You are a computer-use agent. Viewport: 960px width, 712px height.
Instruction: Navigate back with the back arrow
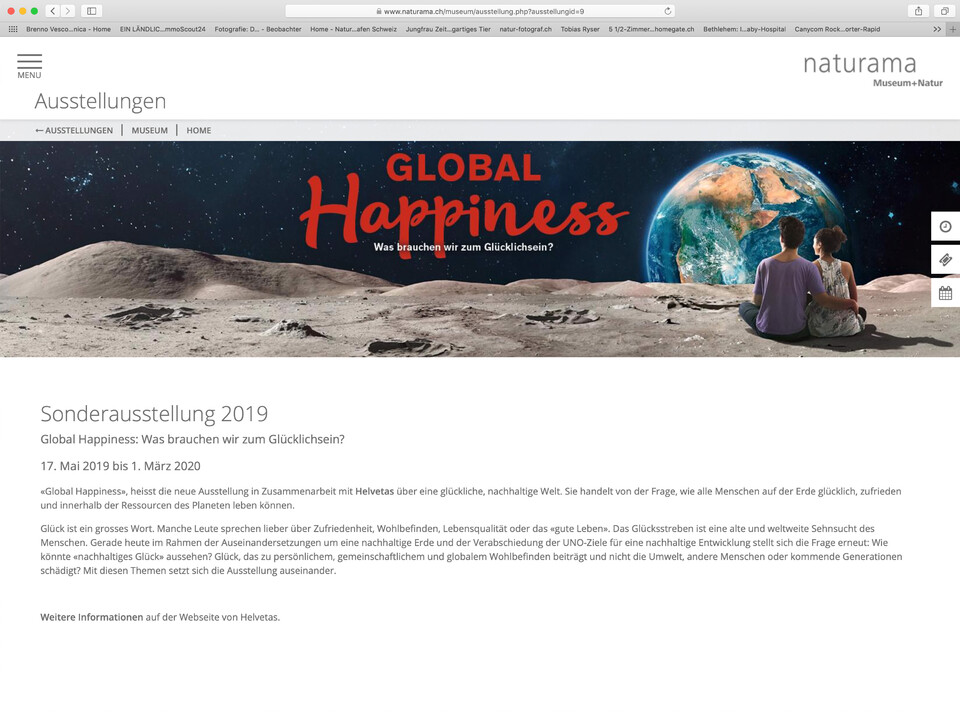click(x=53, y=12)
